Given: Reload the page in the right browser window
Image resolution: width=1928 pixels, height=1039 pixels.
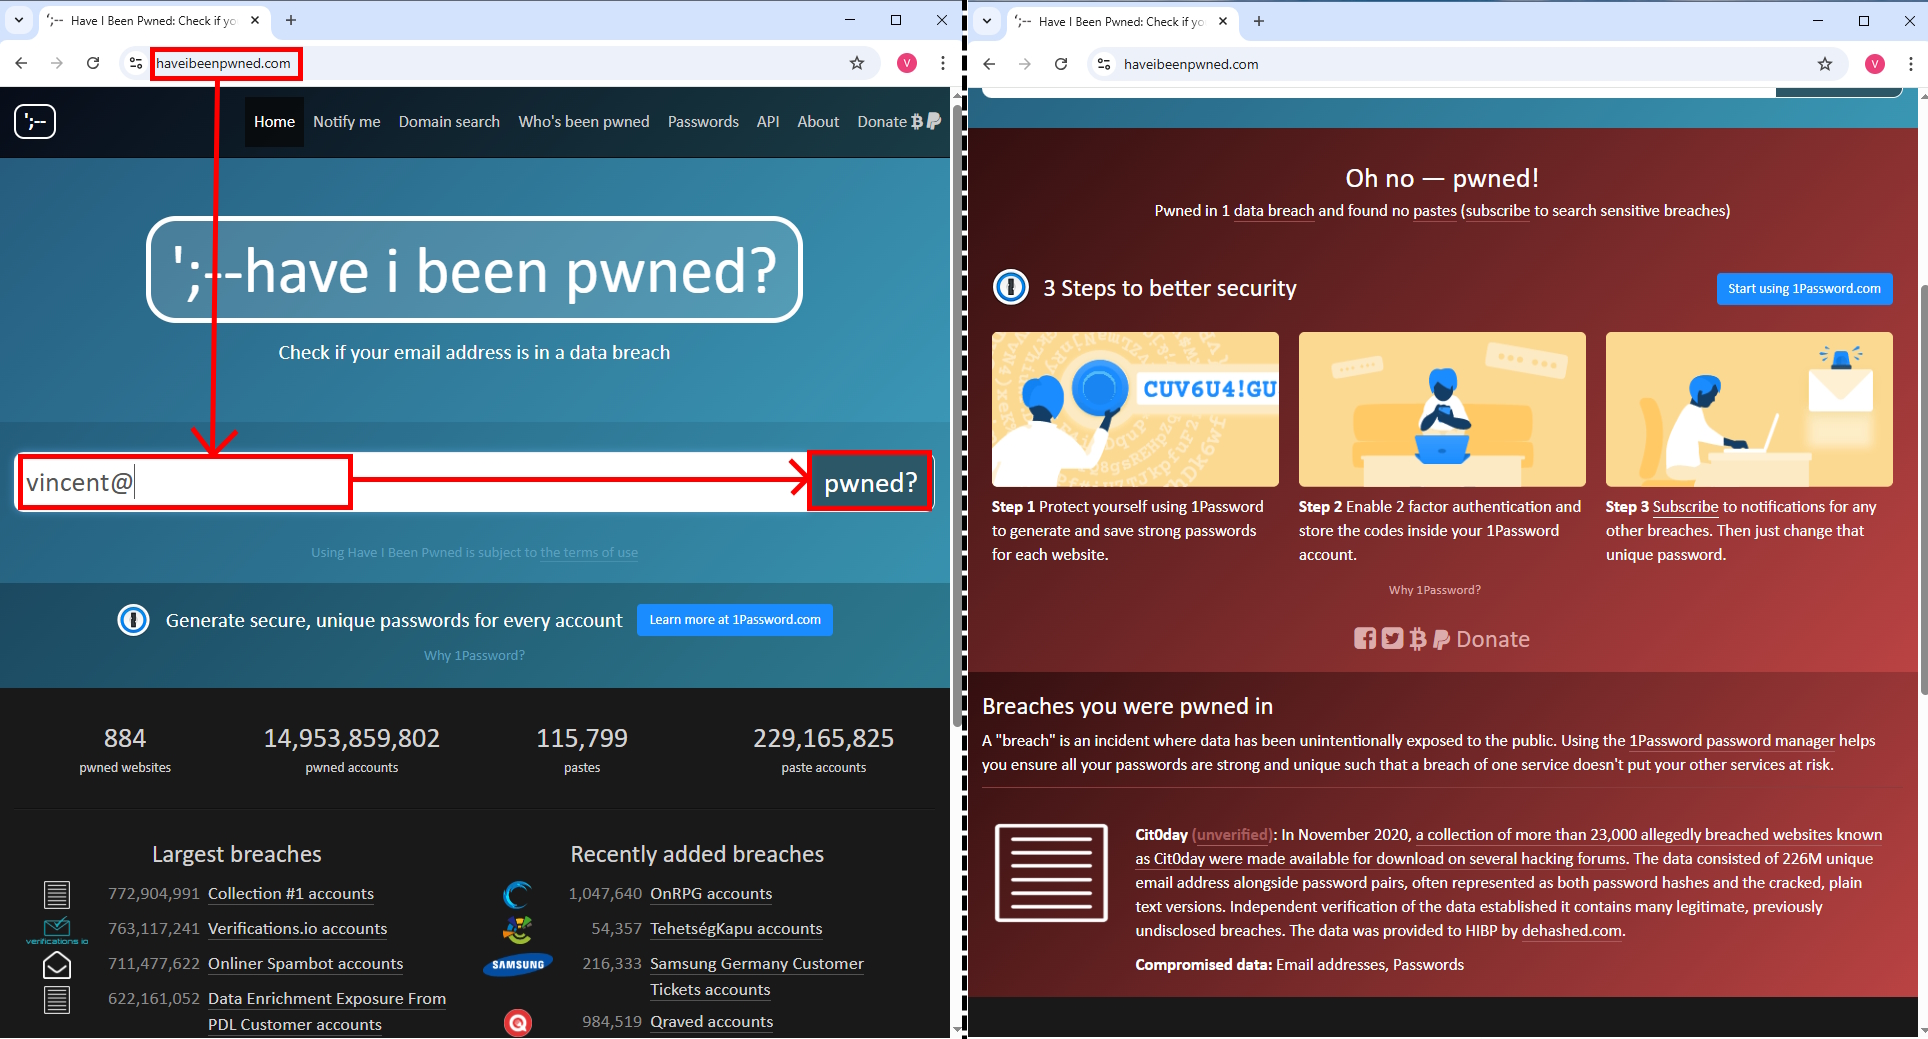Looking at the screenshot, I should pos(1061,64).
